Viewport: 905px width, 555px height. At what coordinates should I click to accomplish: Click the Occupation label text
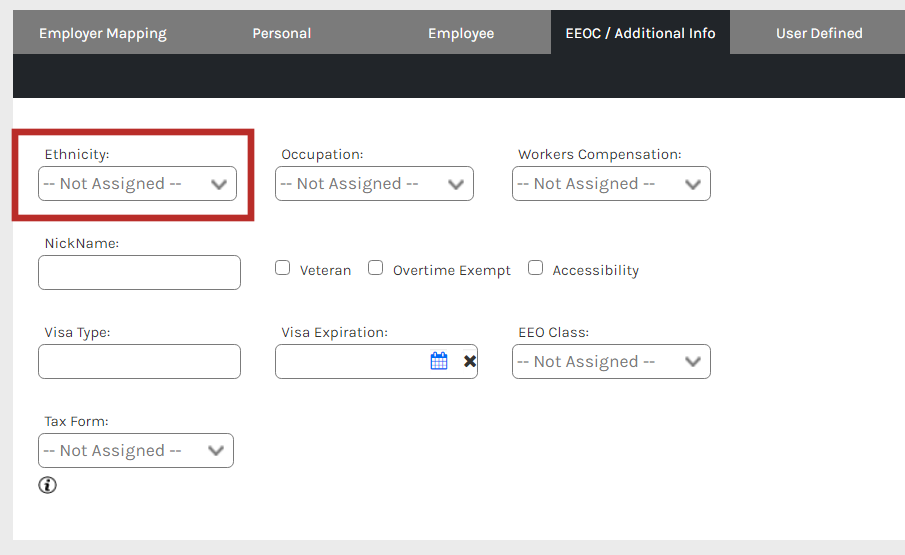coord(322,154)
